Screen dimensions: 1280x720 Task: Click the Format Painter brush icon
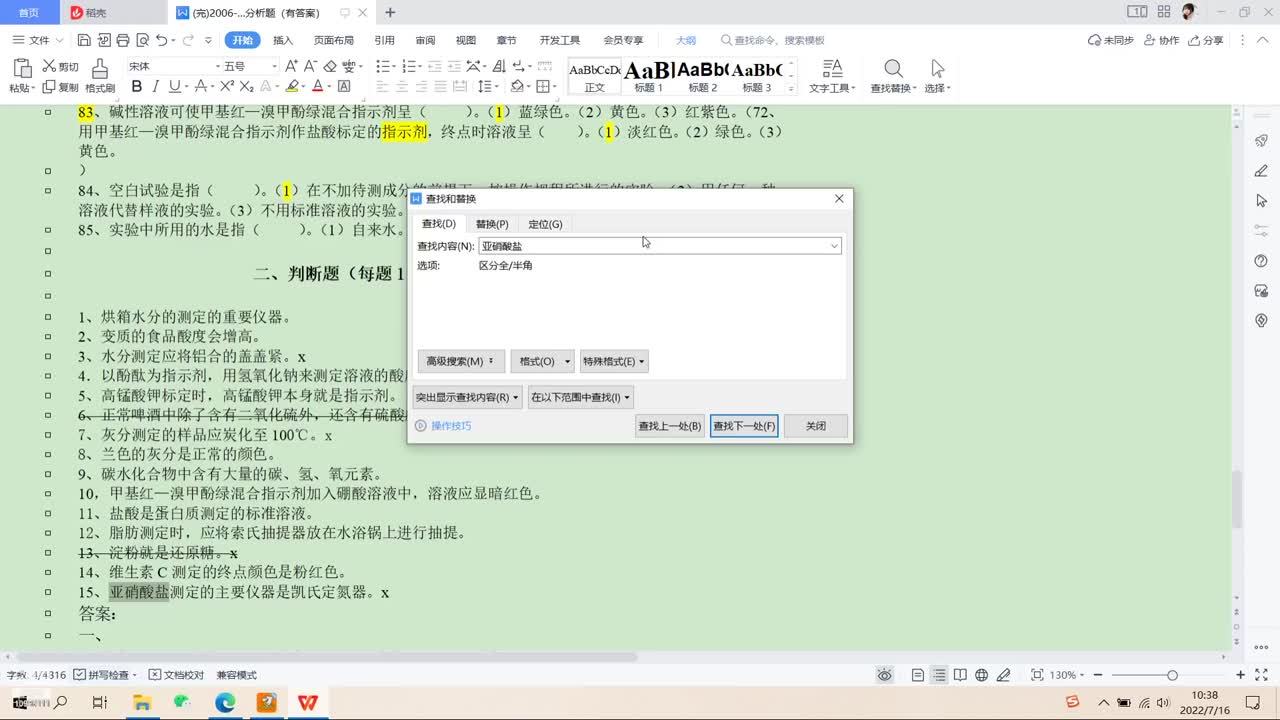pyautogui.click(x=99, y=69)
